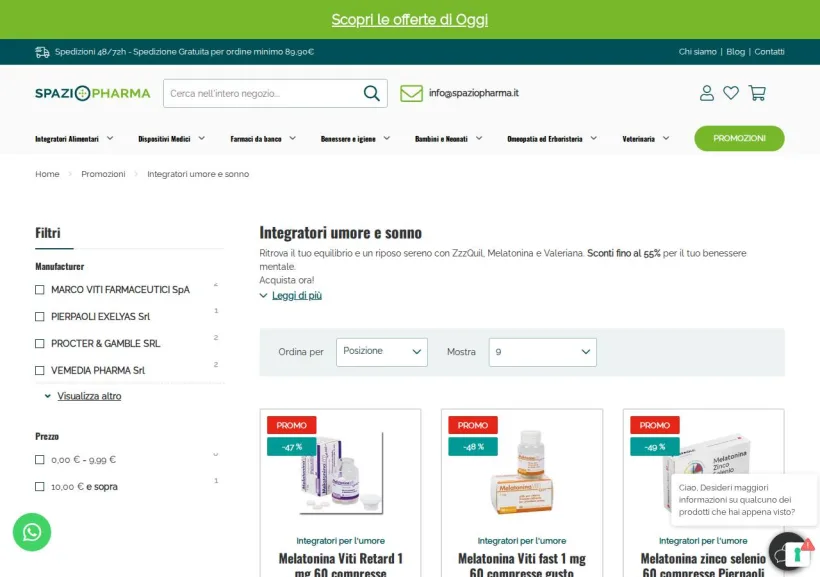Open the wishlist heart icon

tap(731, 93)
